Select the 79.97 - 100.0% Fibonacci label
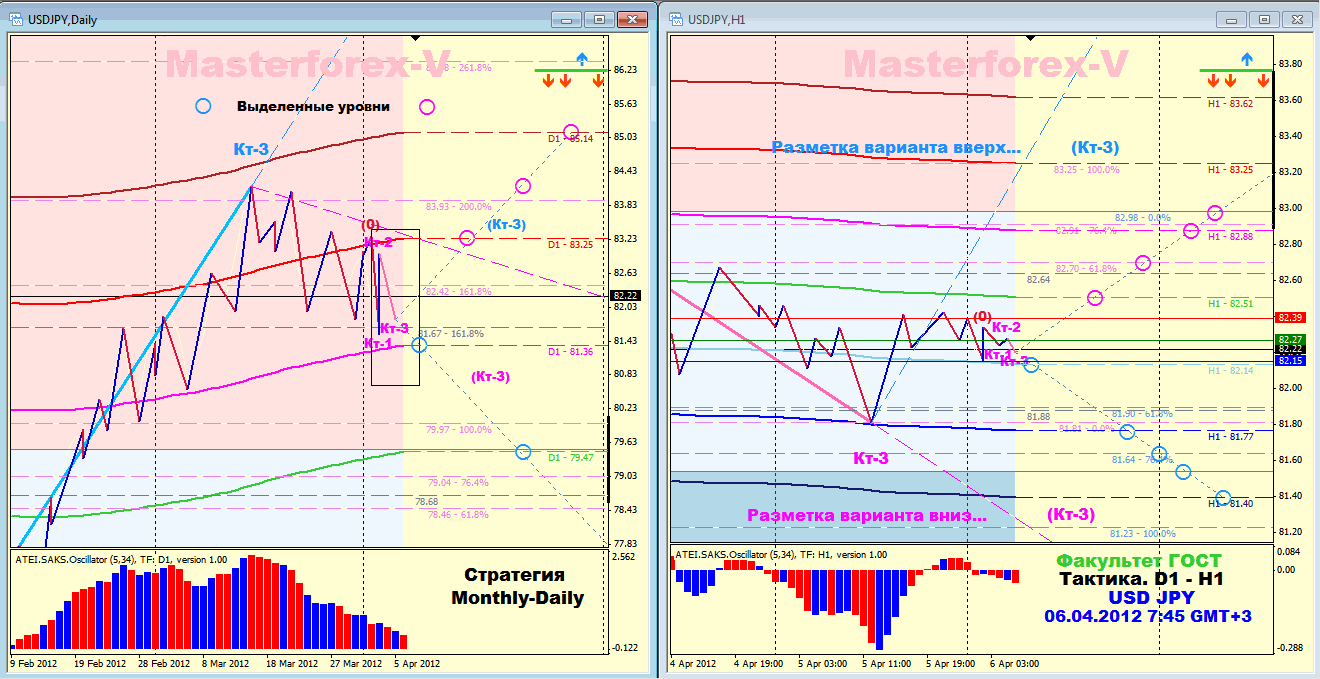Screen dimensions: 1320x679 tap(458, 430)
